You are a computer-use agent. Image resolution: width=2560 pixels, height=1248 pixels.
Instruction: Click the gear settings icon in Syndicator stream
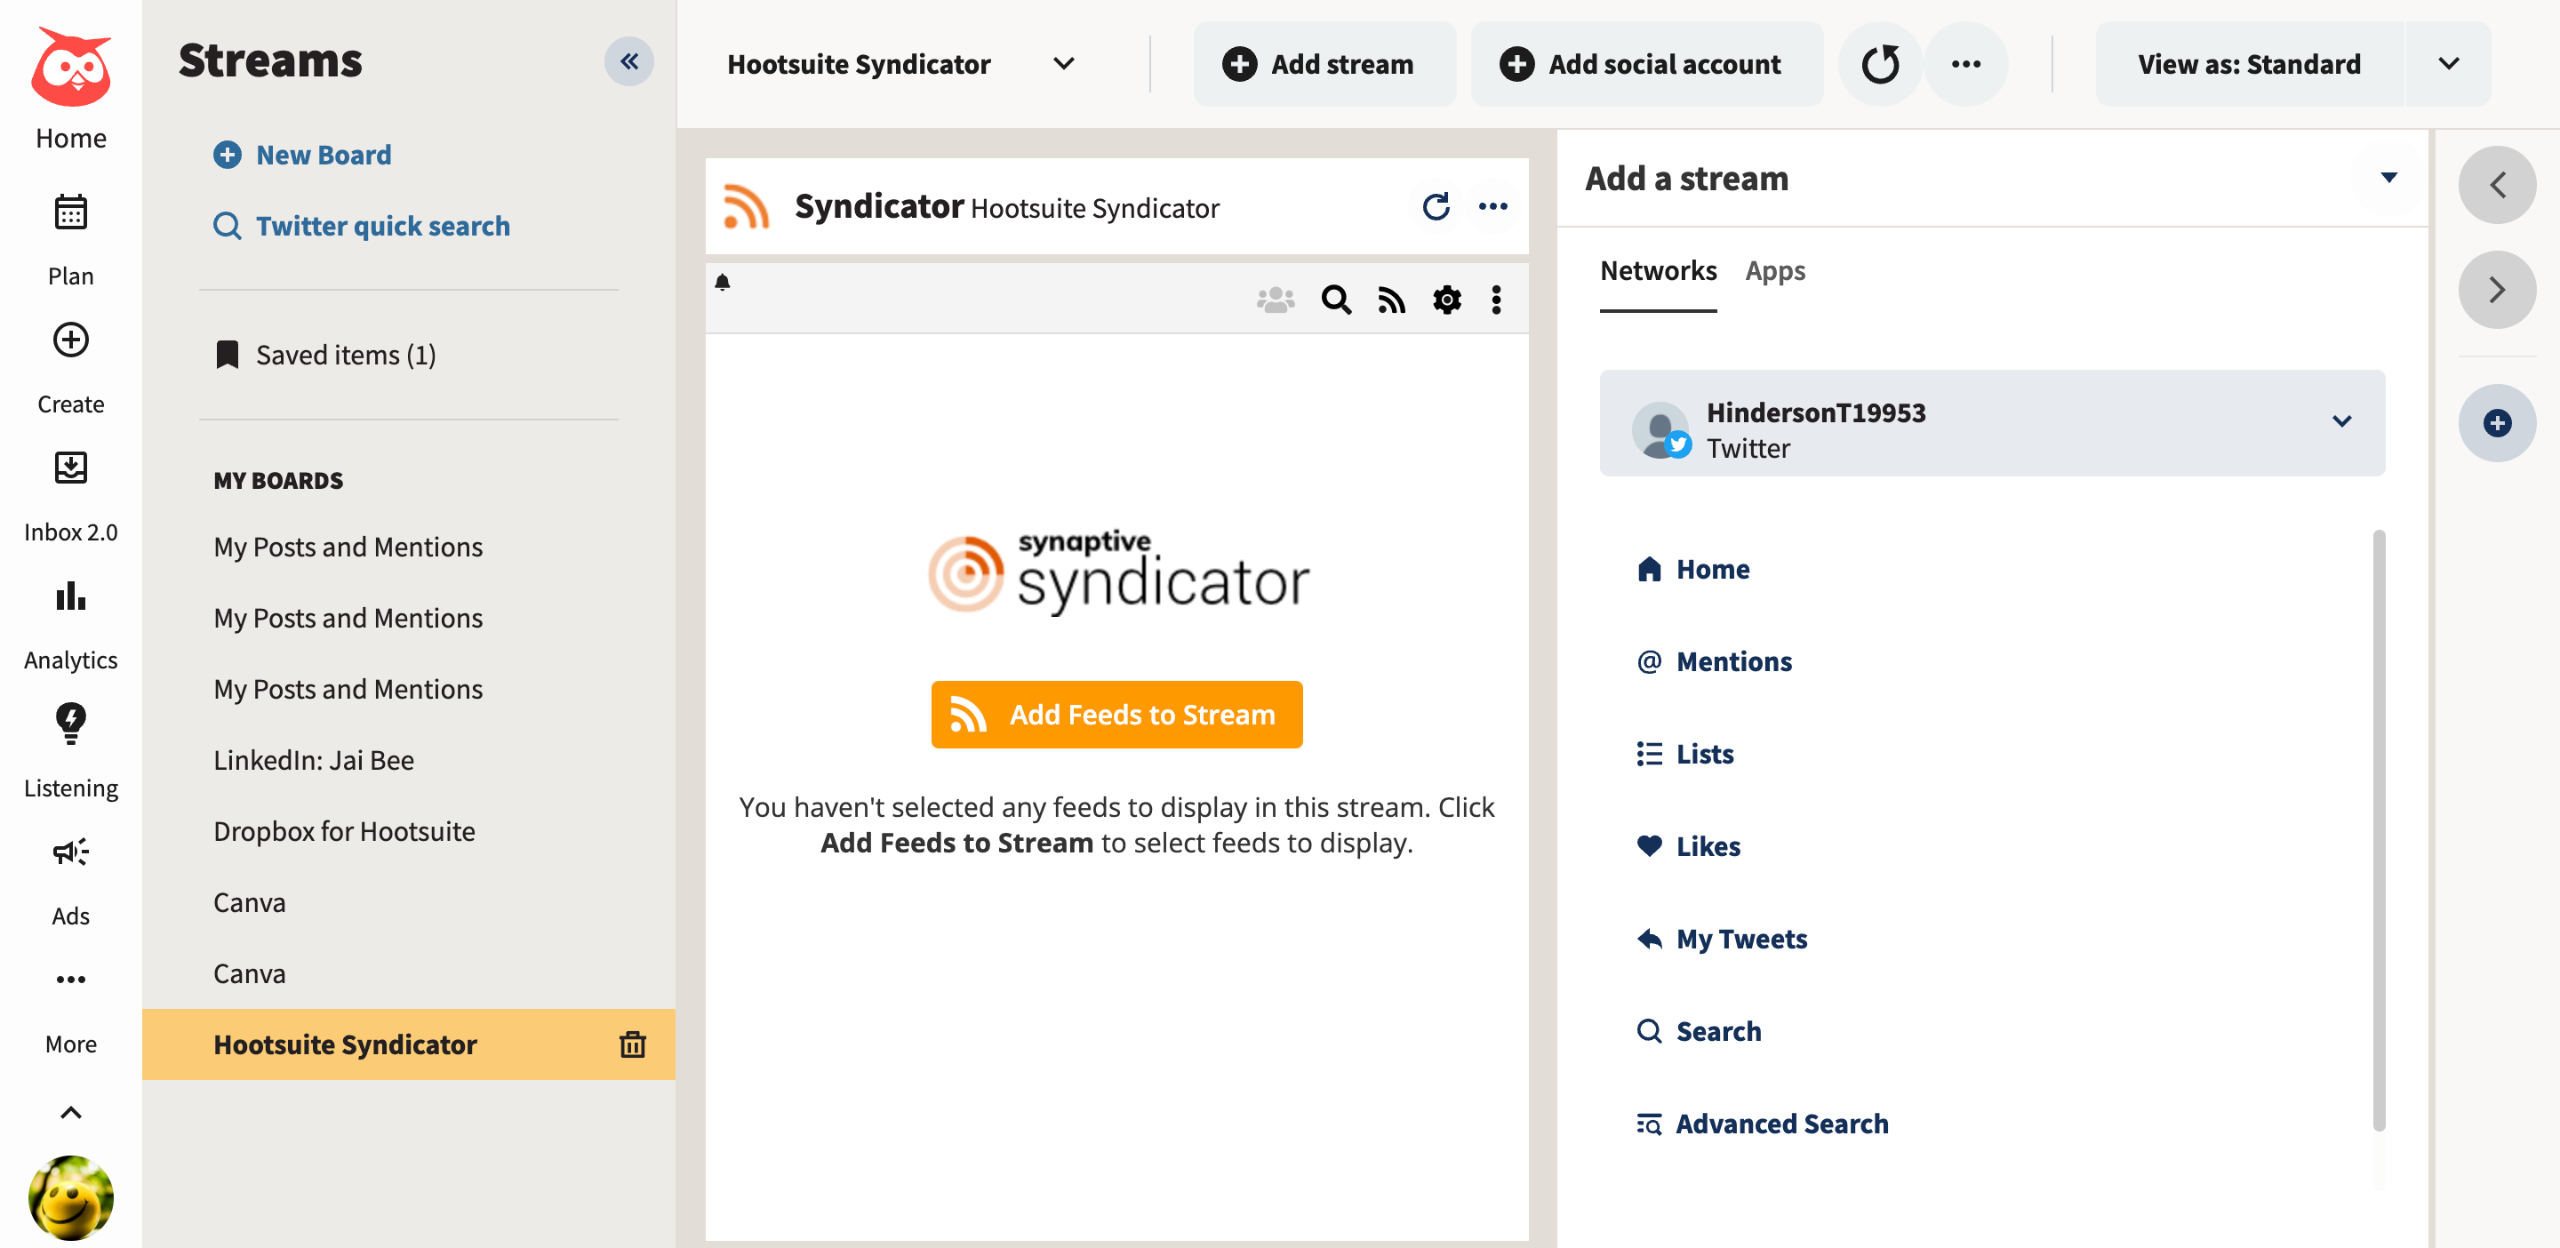[1446, 300]
